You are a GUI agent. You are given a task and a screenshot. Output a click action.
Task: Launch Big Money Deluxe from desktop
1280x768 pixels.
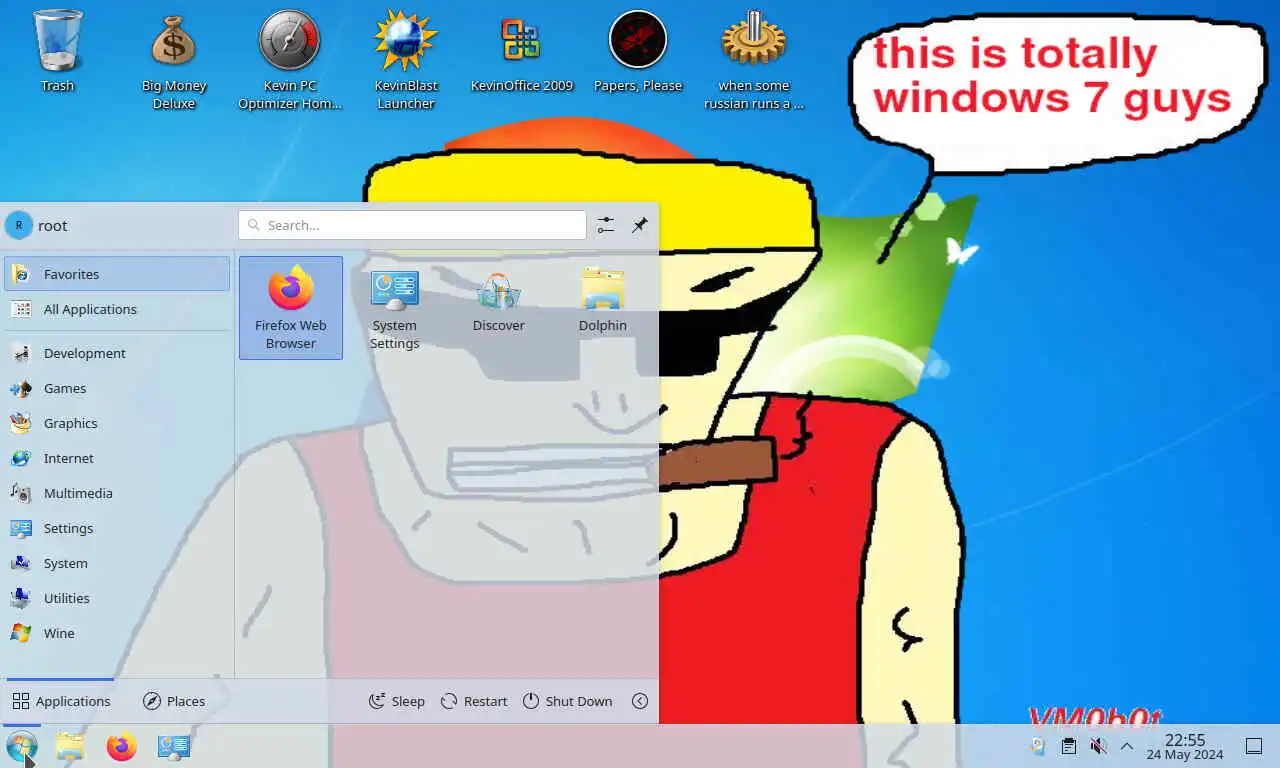point(174,60)
